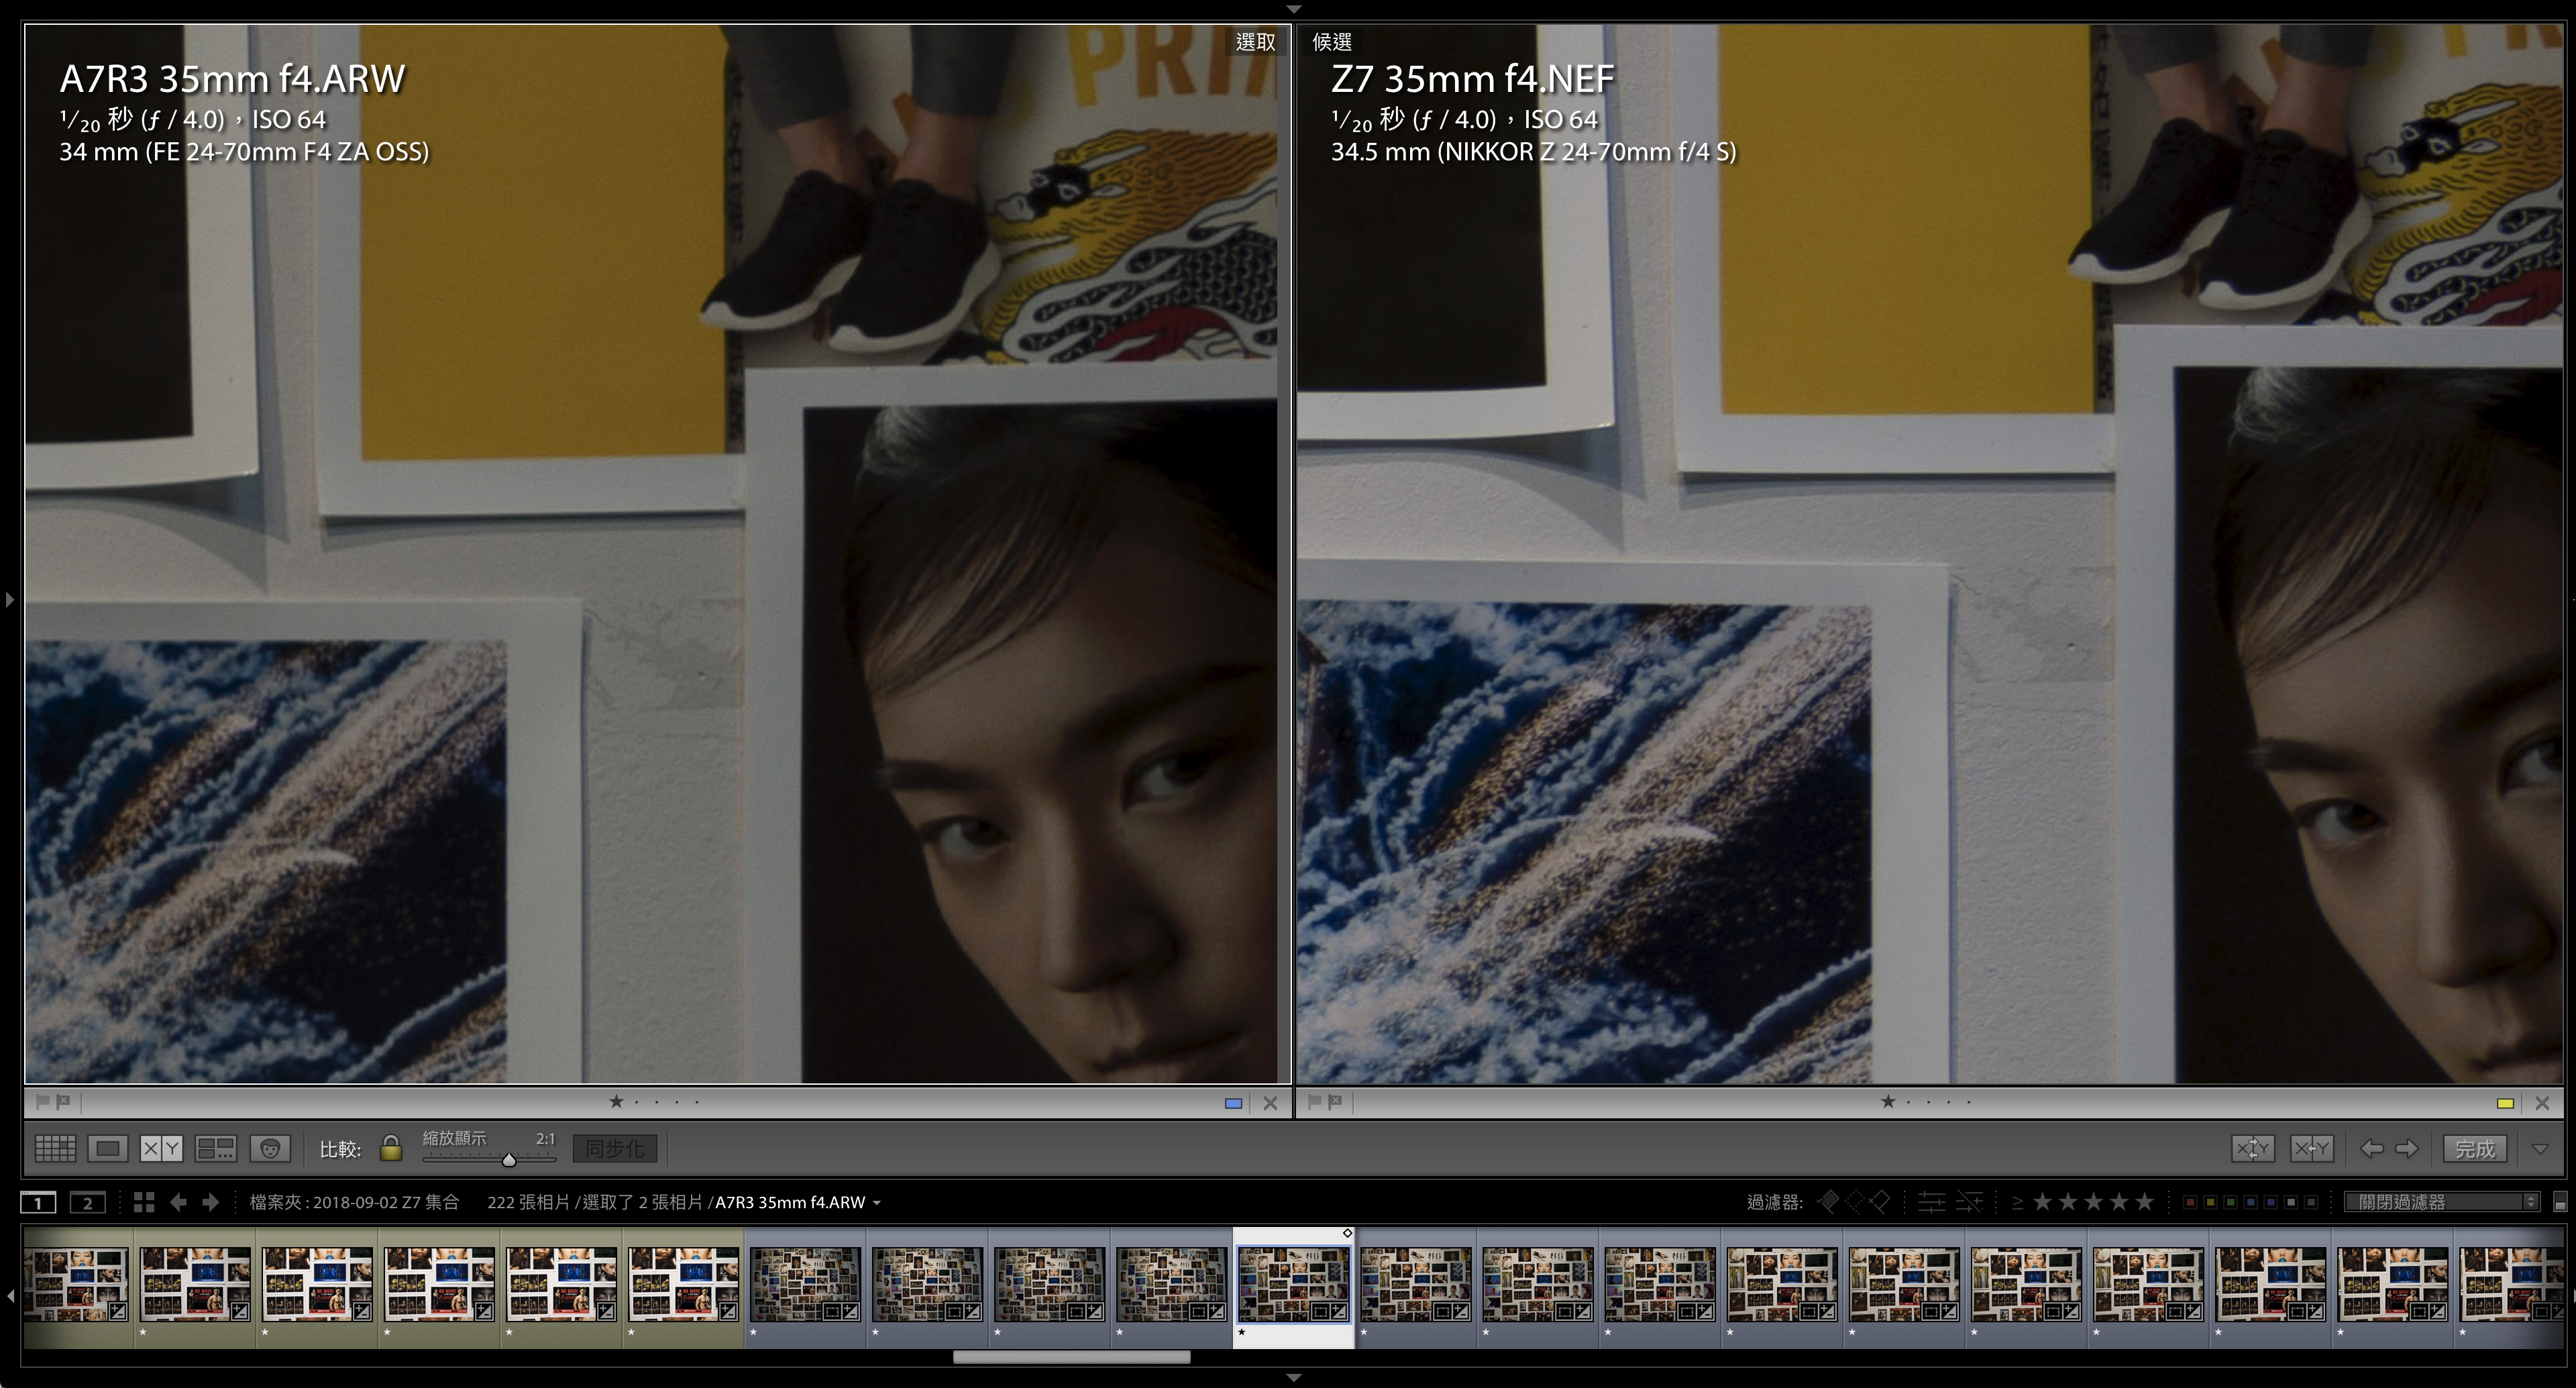Toggle the link focus lock icon

coord(391,1148)
